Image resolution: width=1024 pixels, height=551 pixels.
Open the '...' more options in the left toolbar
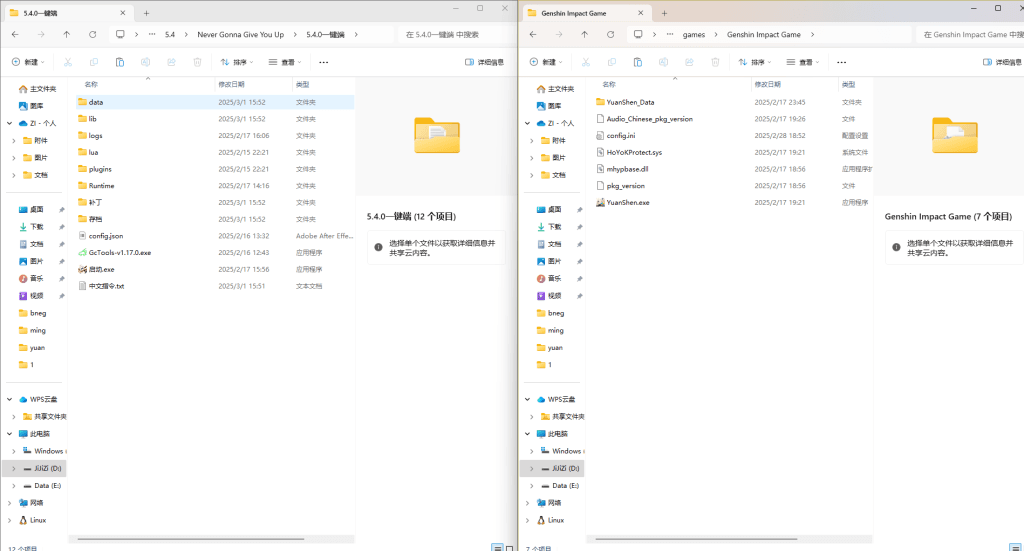pos(321,62)
